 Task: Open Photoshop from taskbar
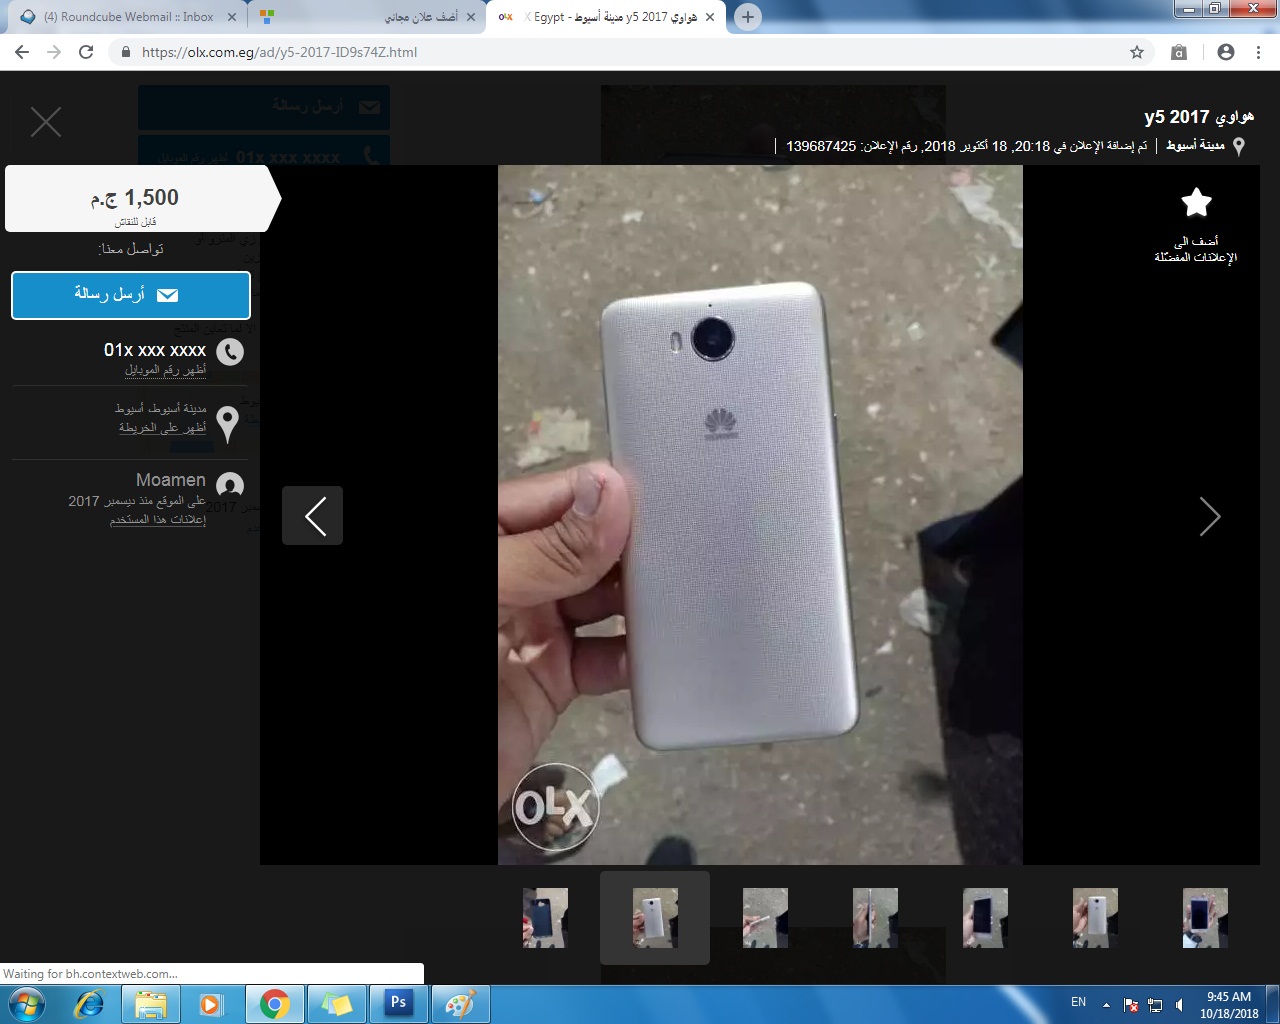click(398, 1004)
